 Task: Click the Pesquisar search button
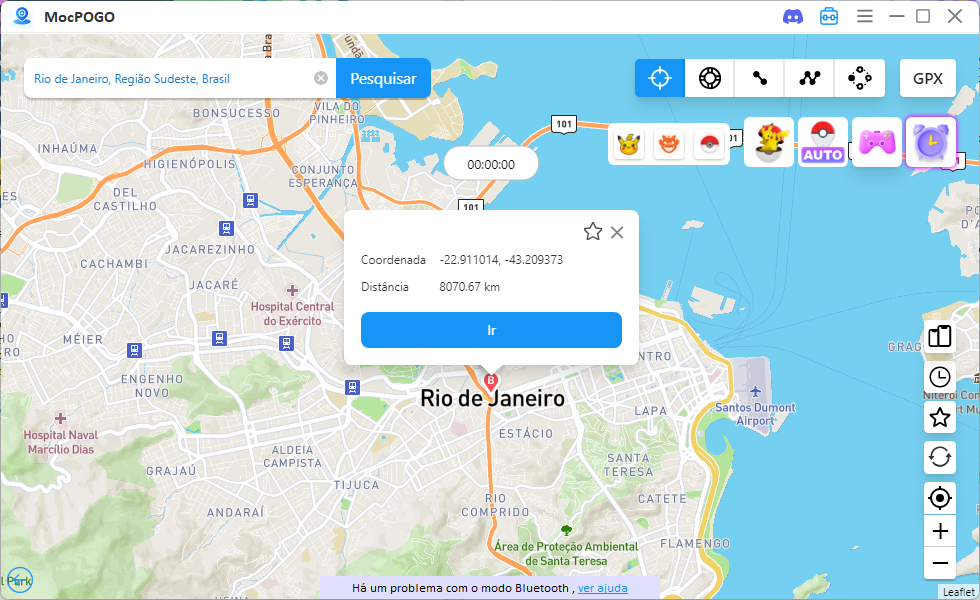click(x=383, y=78)
